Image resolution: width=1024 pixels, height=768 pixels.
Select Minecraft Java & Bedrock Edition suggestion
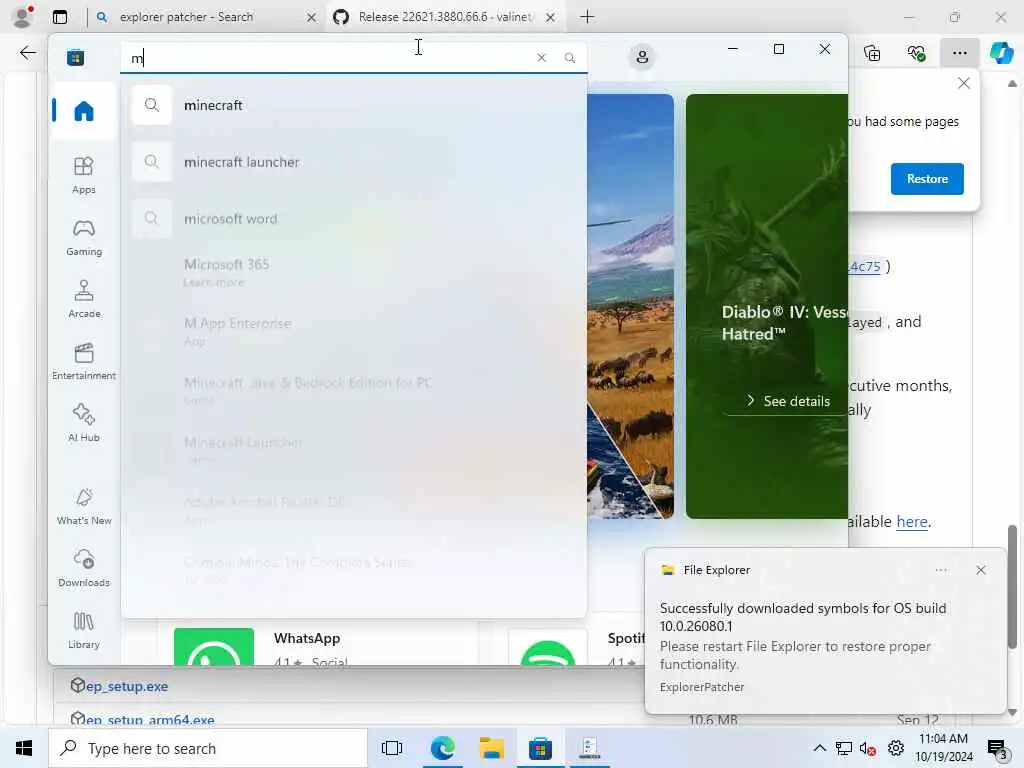[x=353, y=391]
